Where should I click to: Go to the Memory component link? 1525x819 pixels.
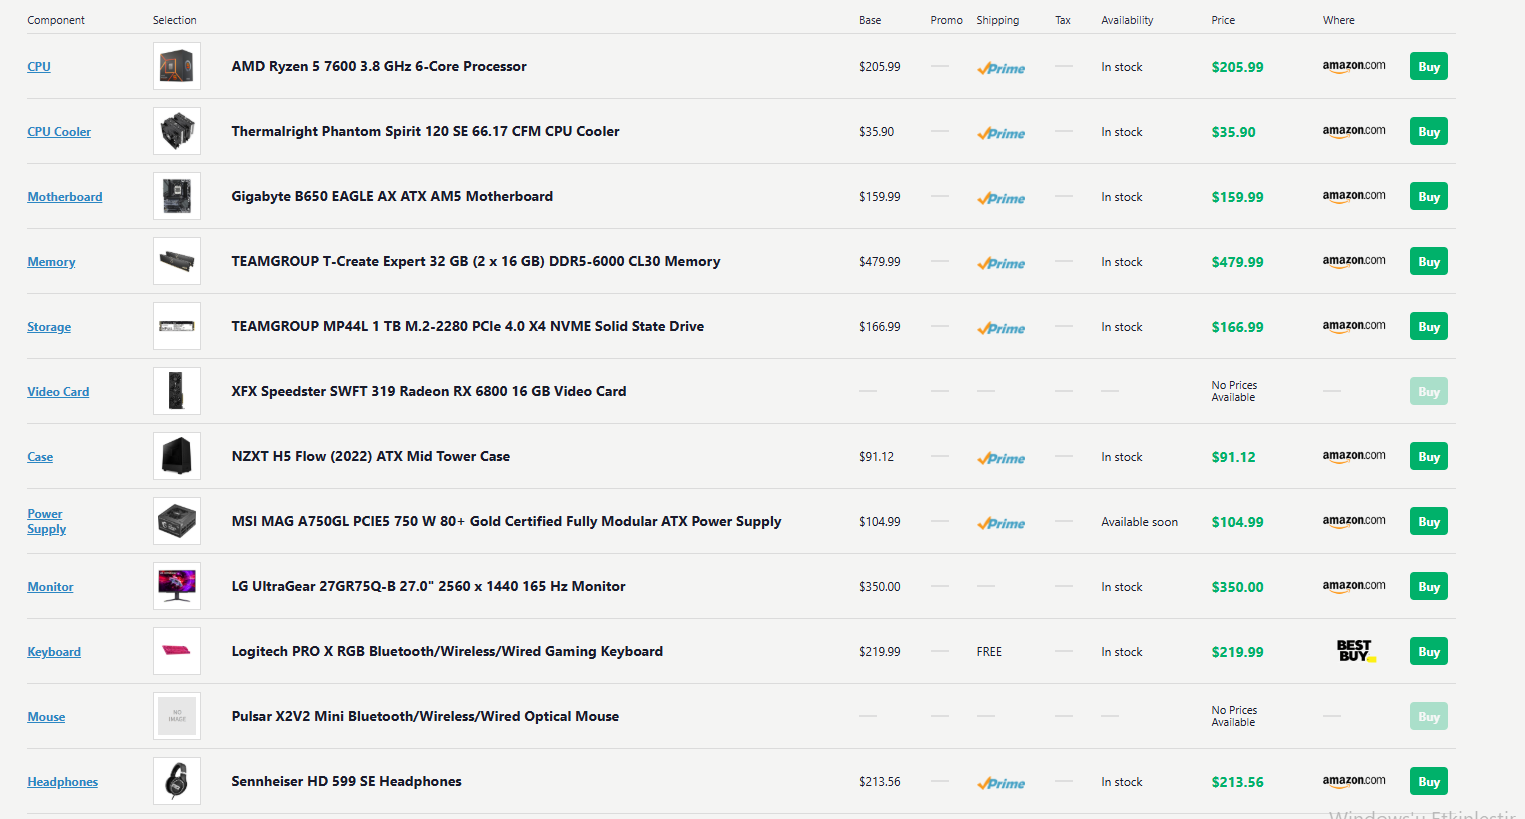51,262
